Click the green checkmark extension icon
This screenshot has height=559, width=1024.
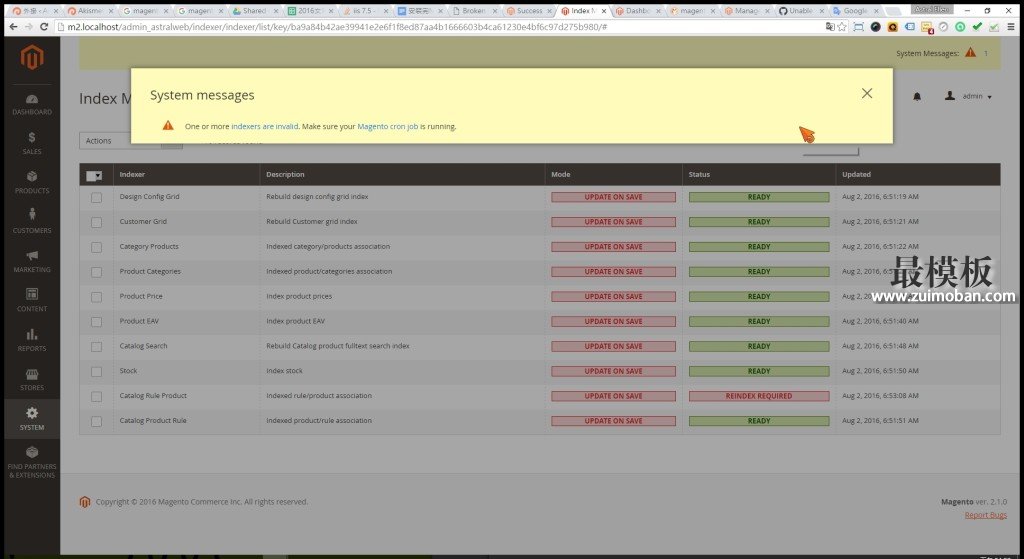(977, 27)
